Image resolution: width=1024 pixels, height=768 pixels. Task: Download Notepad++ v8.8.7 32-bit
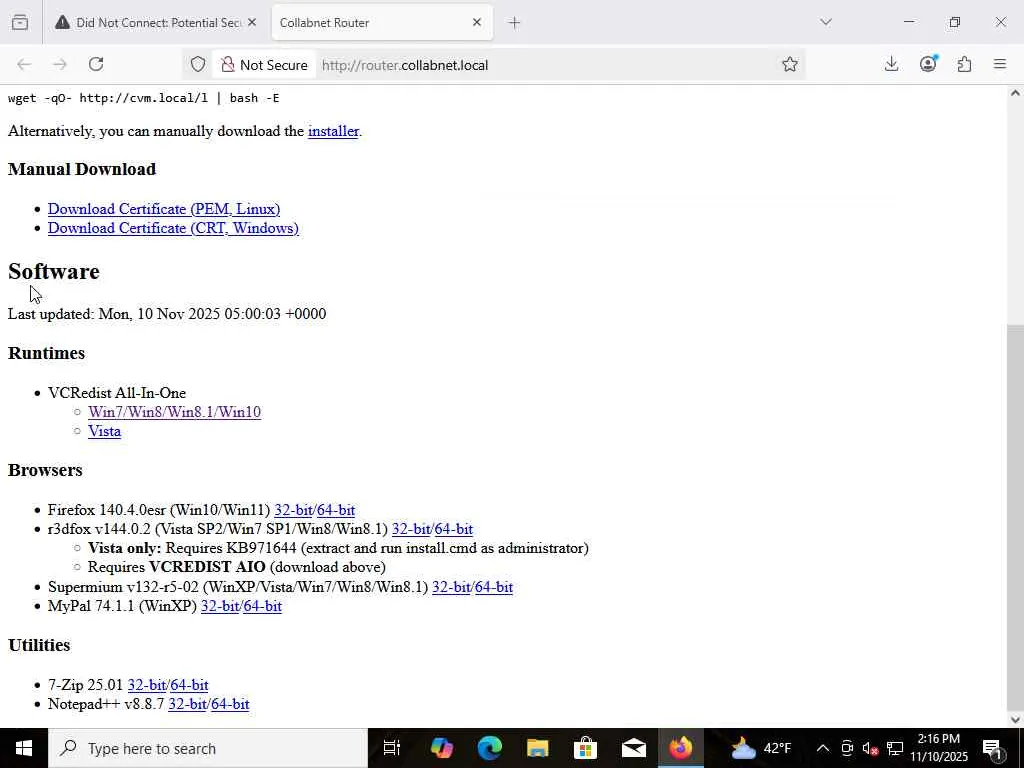coord(187,704)
